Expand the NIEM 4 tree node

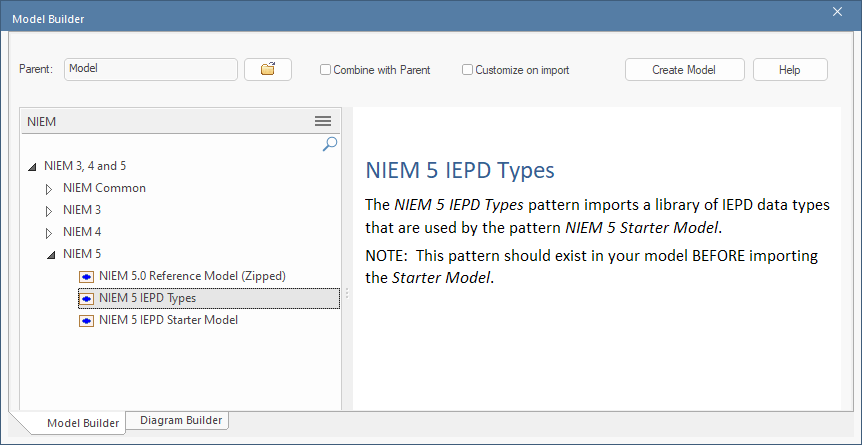(x=49, y=233)
